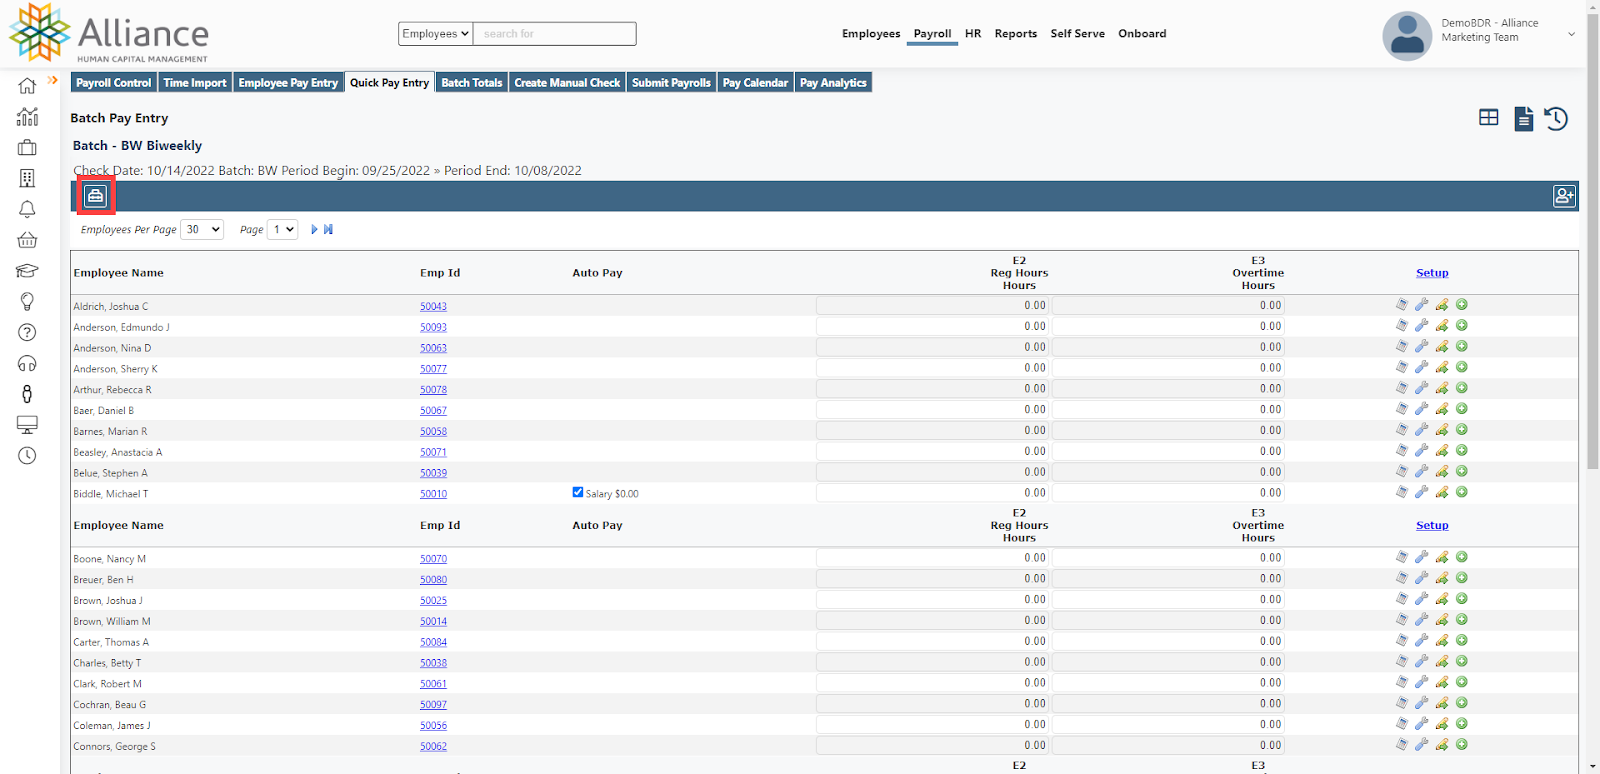The width and height of the screenshot is (1600, 774).
Task: Open the HR top menu
Action: [x=973, y=34]
